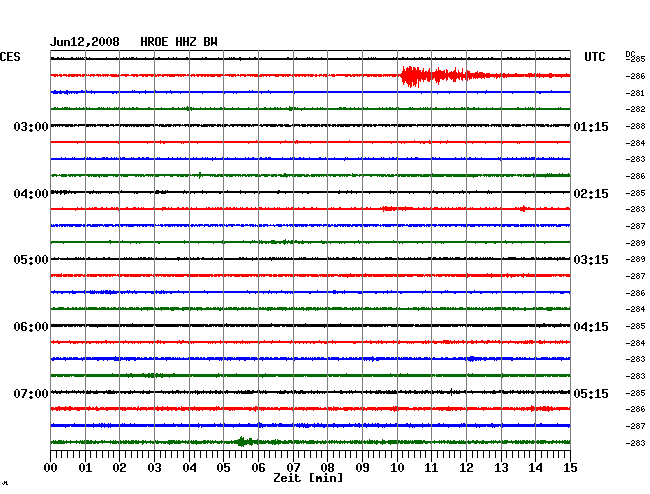Image resolution: width=650 pixels, height=494 pixels.
Task: Click the 01:15 UTC time label
Action: [x=591, y=126]
